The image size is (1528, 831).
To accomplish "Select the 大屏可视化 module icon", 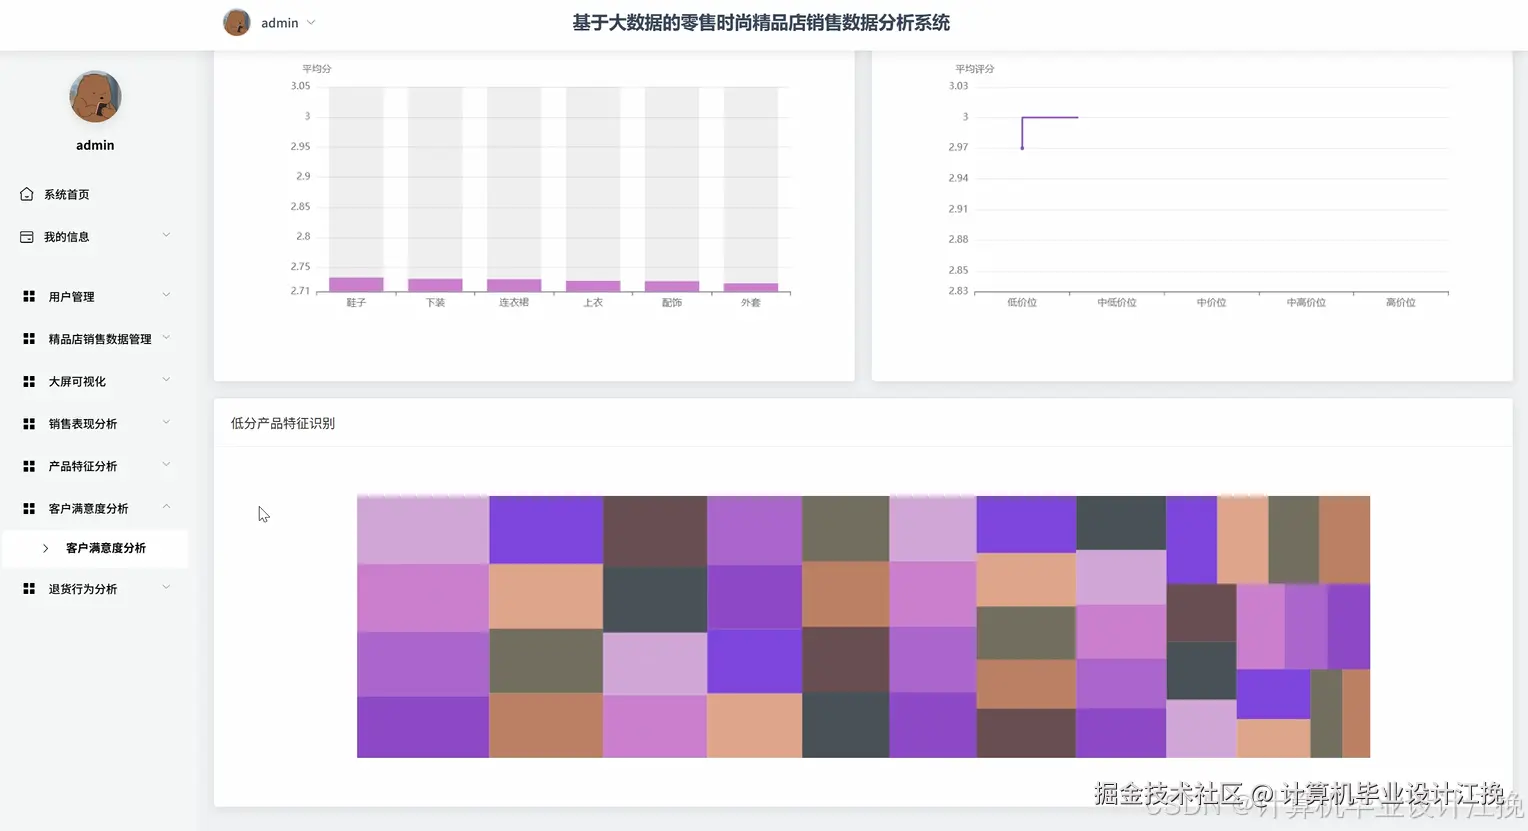I will pos(29,380).
